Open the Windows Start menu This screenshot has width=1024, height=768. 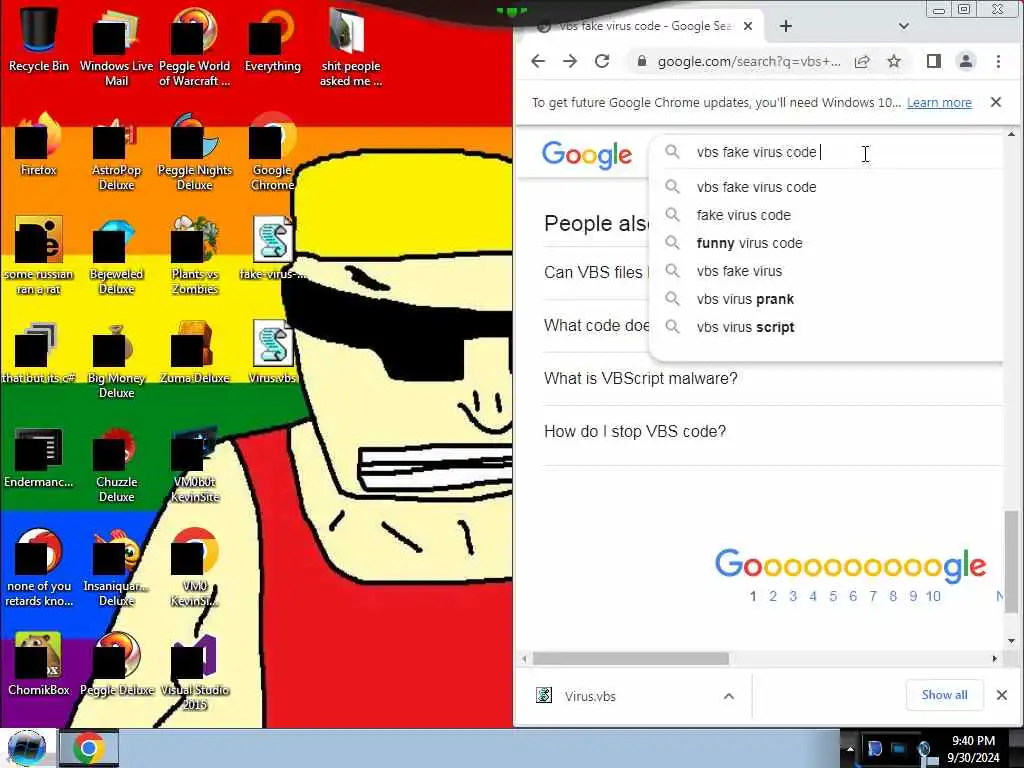pyautogui.click(x=26, y=748)
